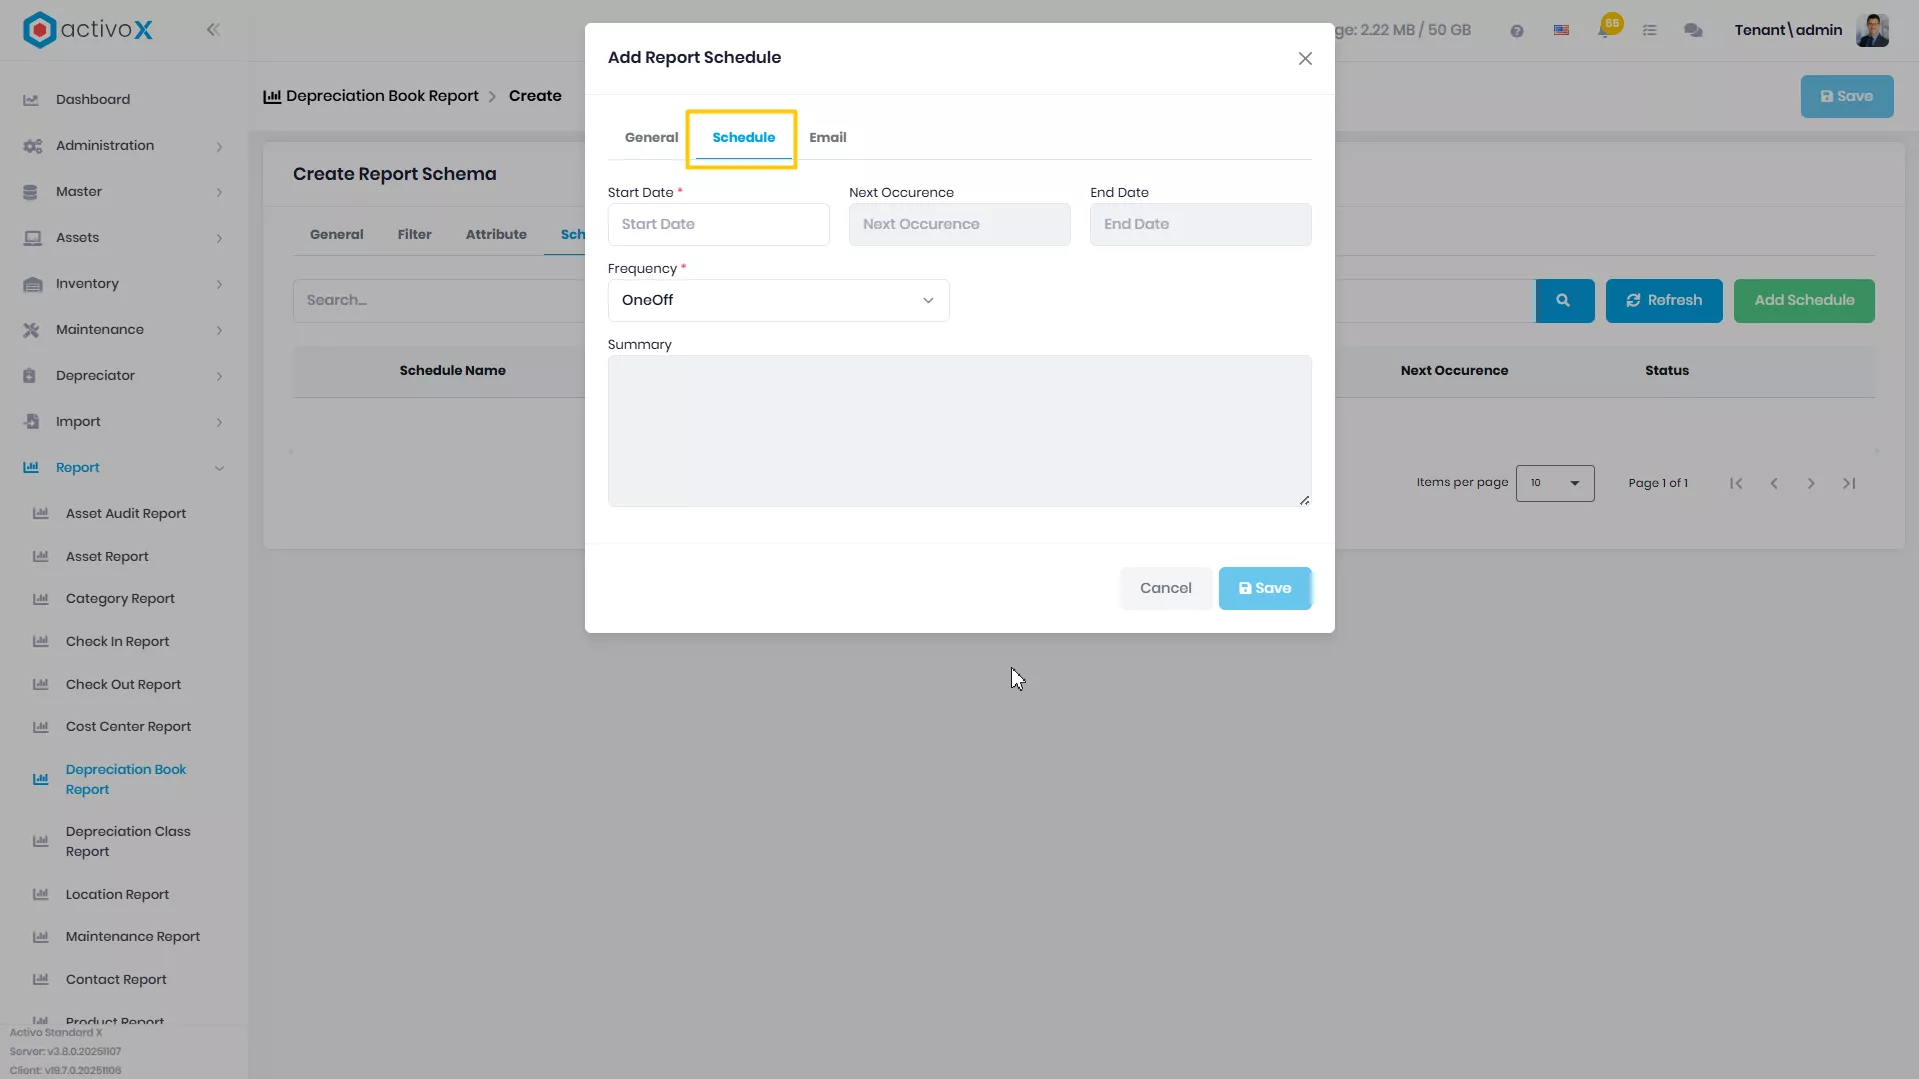Click the Depreciation Book Report breadcrumb icon
Image resolution: width=1919 pixels, height=1079 pixels.
(x=272, y=97)
